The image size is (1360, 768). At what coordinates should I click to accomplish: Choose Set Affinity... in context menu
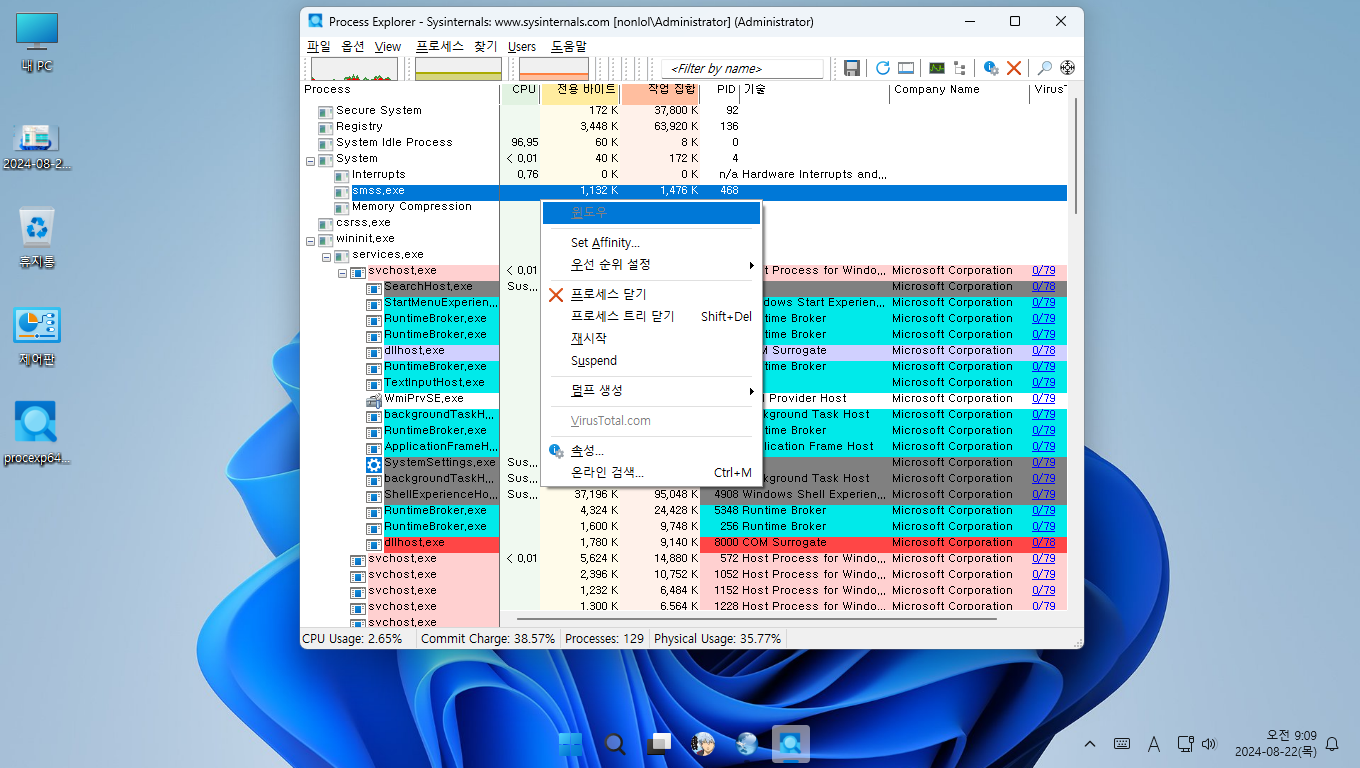pos(651,243)
